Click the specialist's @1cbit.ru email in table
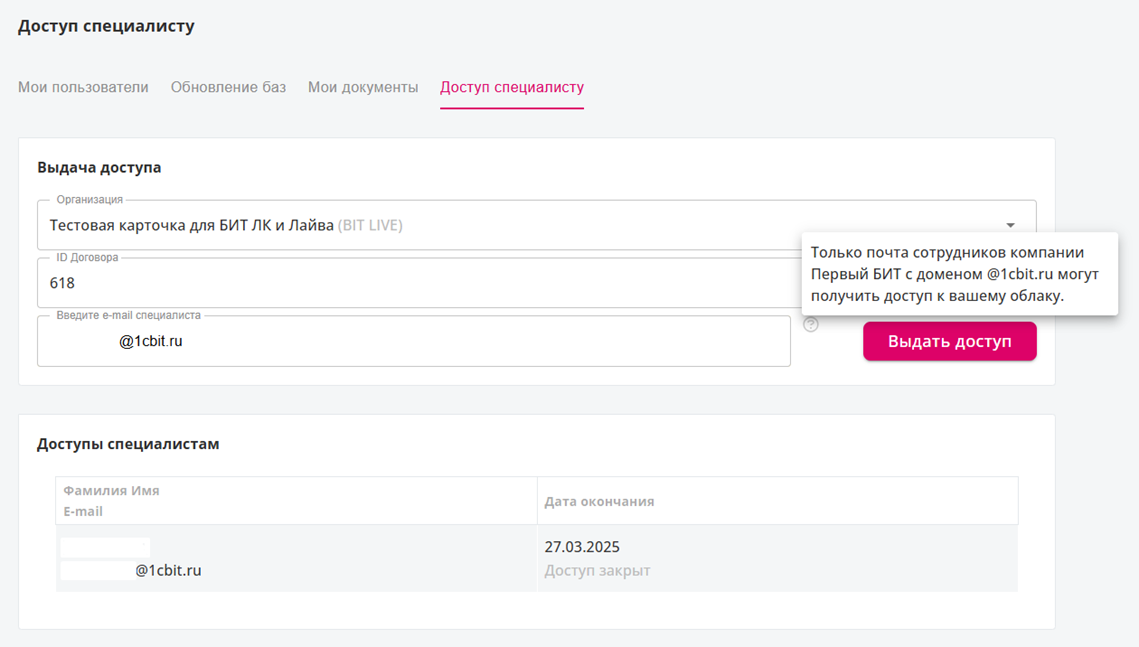The height and width of the screenshot is (647, 1139). coord(168,571)
